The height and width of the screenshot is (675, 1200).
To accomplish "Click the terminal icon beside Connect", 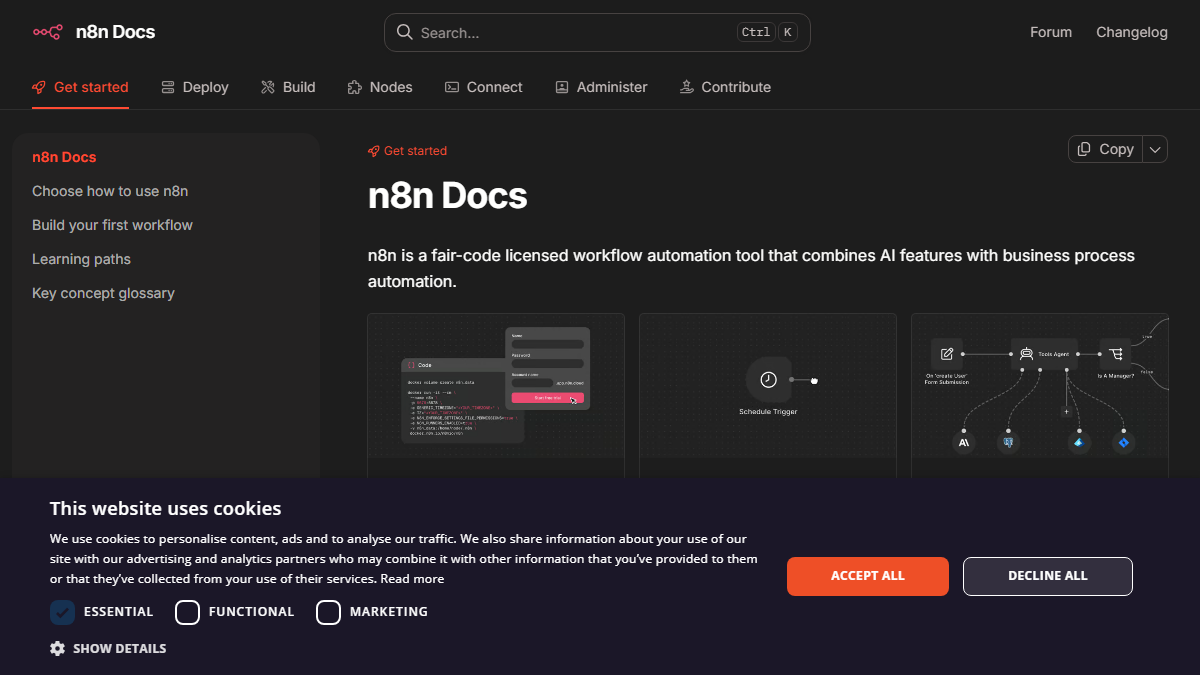I will tap(452, 87).
